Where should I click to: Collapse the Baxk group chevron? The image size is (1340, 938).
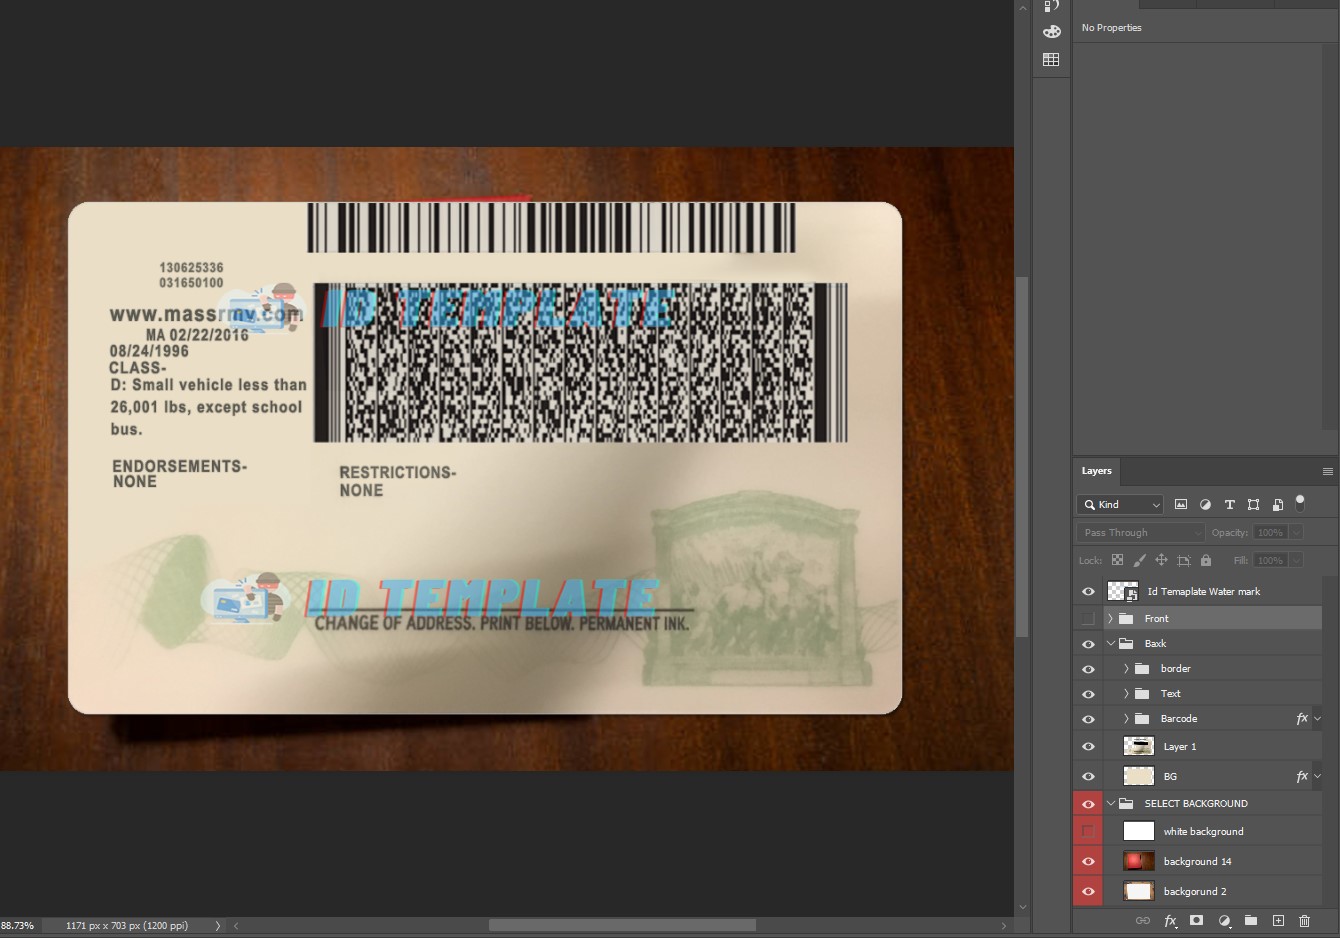pos(1110,644)
